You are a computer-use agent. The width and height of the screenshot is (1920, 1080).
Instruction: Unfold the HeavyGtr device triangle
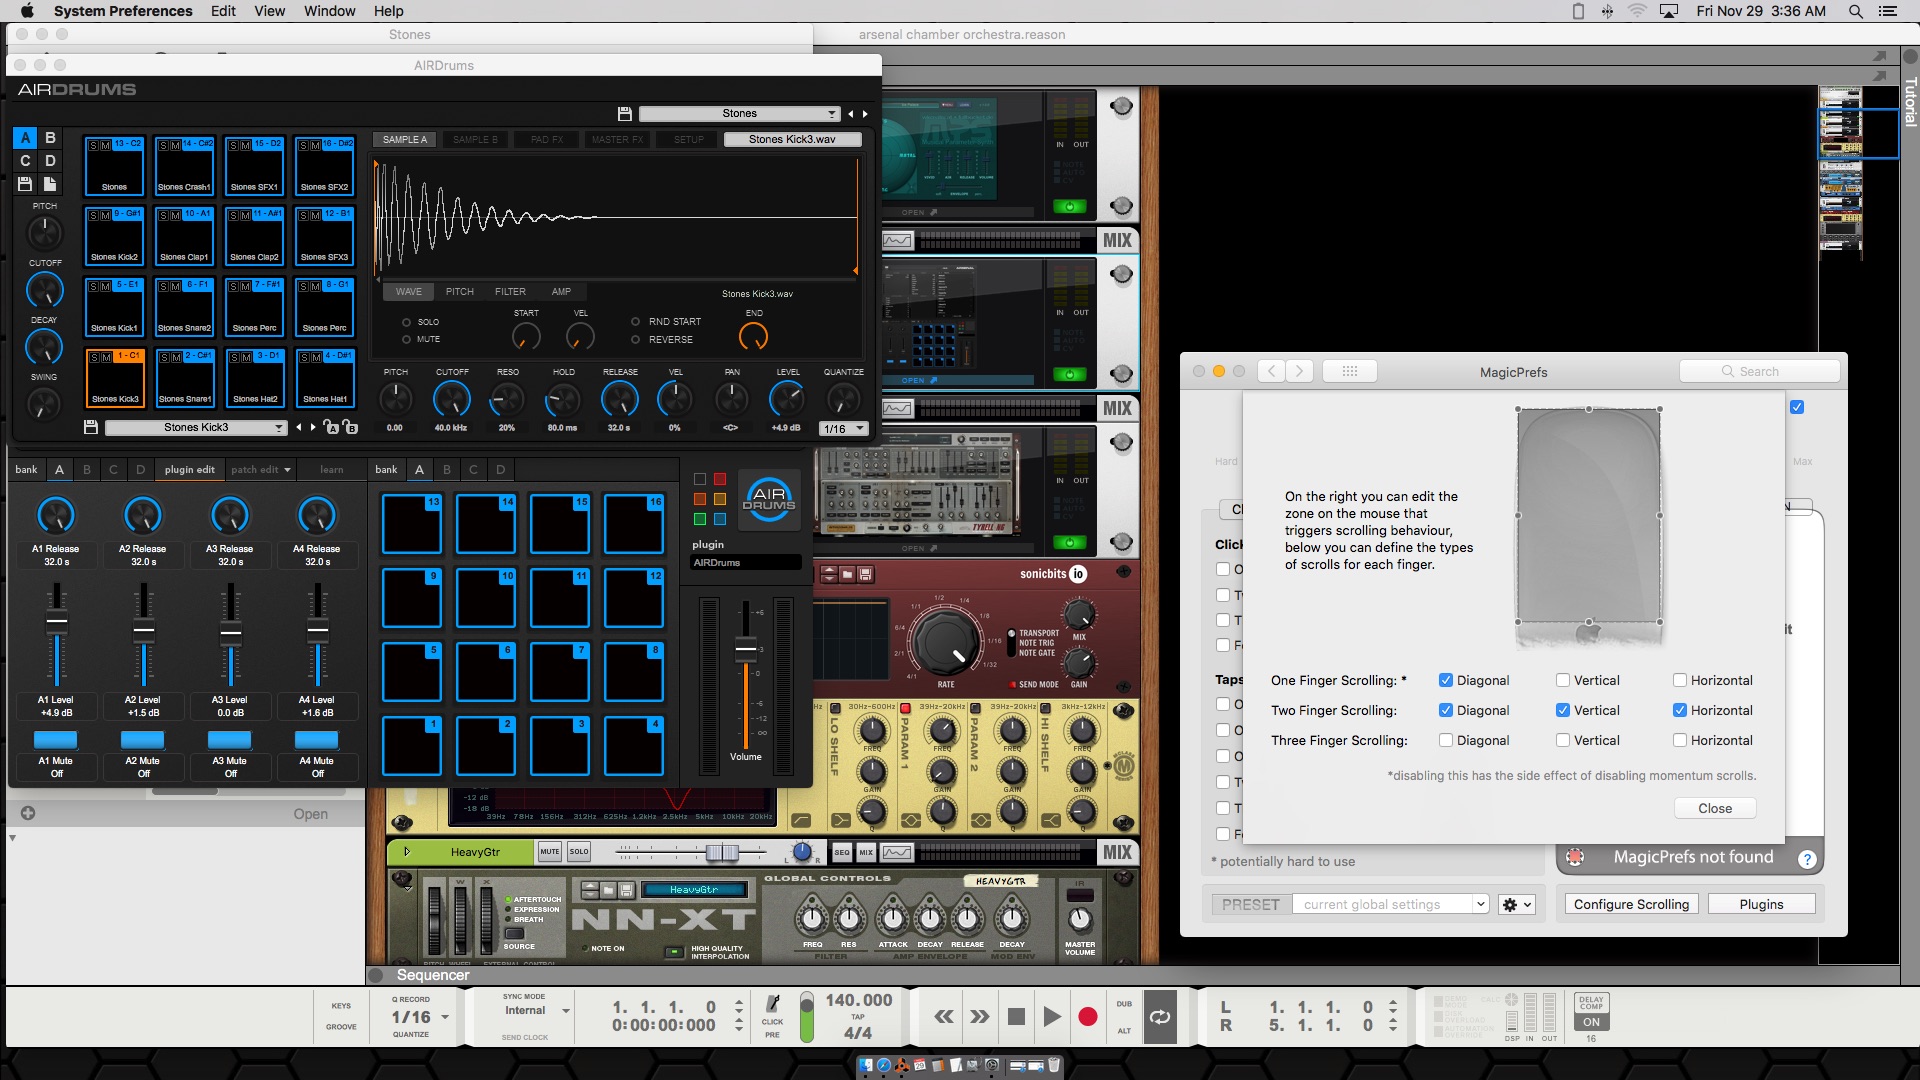(406, 852)
